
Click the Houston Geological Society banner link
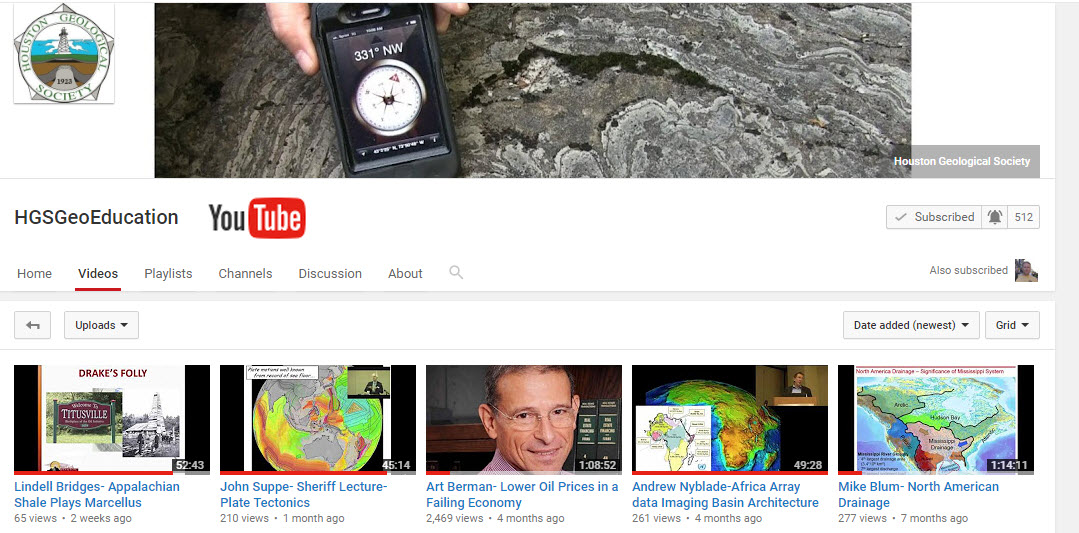tap(961, 162)
